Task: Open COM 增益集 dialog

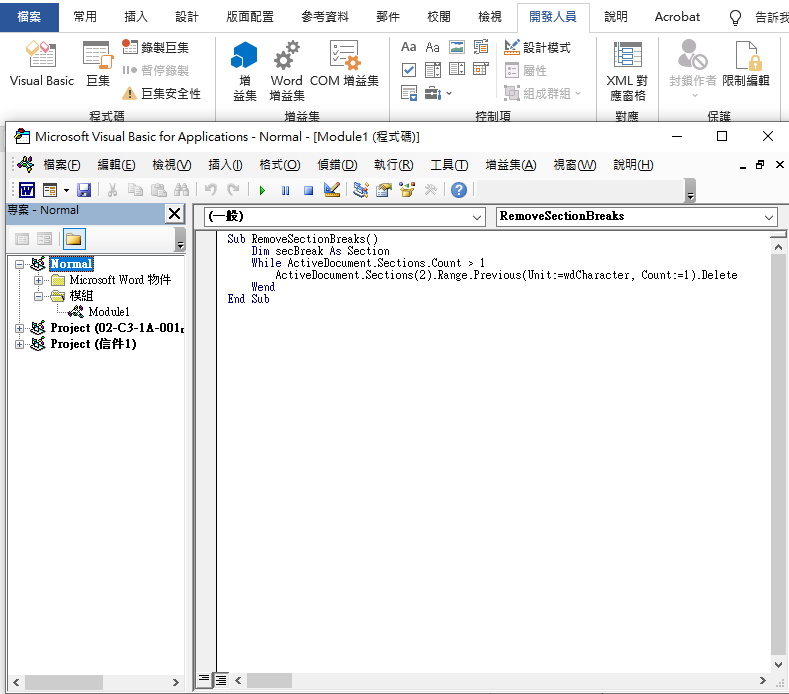Action: (x=344, y=63)
